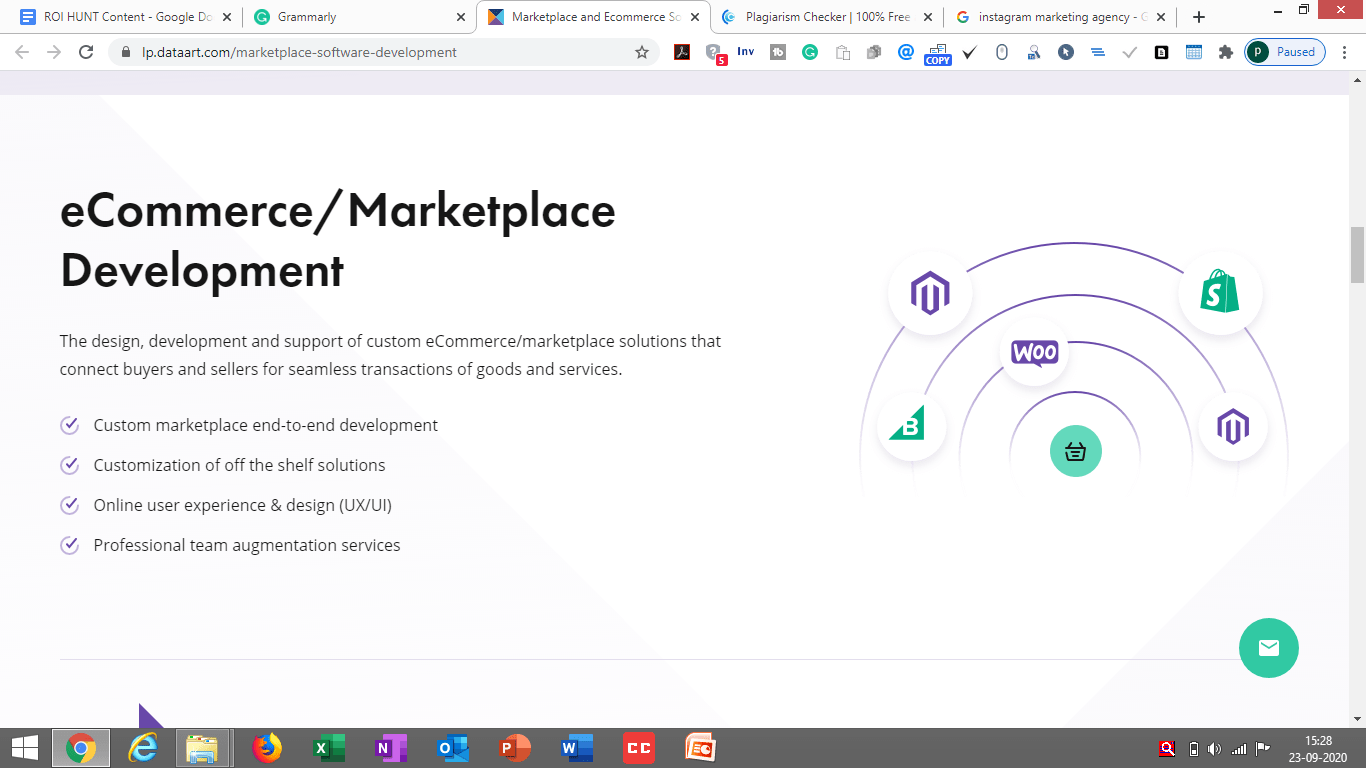Image resolution: width=1366 pixels, height=768 pixels.
Task: Open the teal envelope chat button
Action: click(x=1268, y=648)
